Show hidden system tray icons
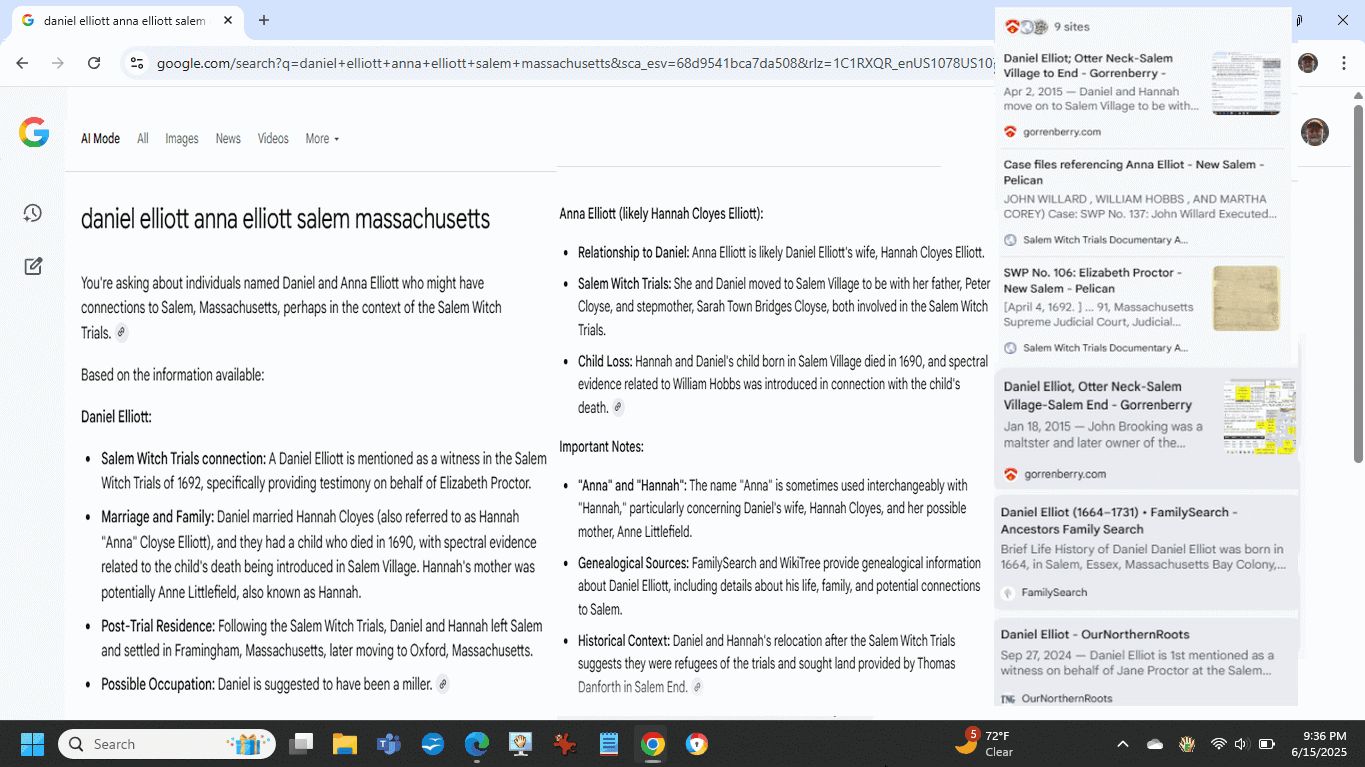The height and width of the screenshot is (767, 1365). pos(1122,744)
